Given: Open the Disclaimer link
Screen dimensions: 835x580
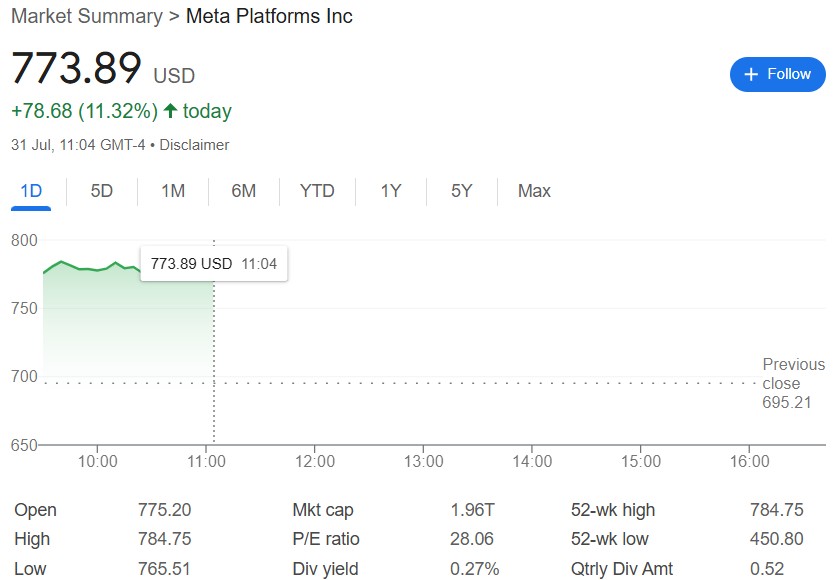Looking at the screenshot, I should click(x=194, y=145).
